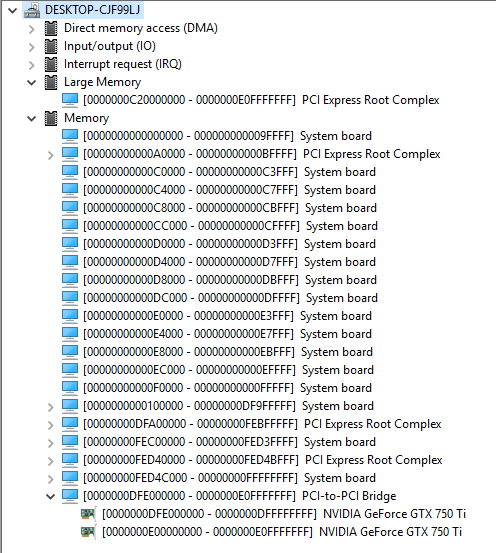Click the Large Memory chip icon
Screen dimensions: 496x553
click(x=51, y=82)
